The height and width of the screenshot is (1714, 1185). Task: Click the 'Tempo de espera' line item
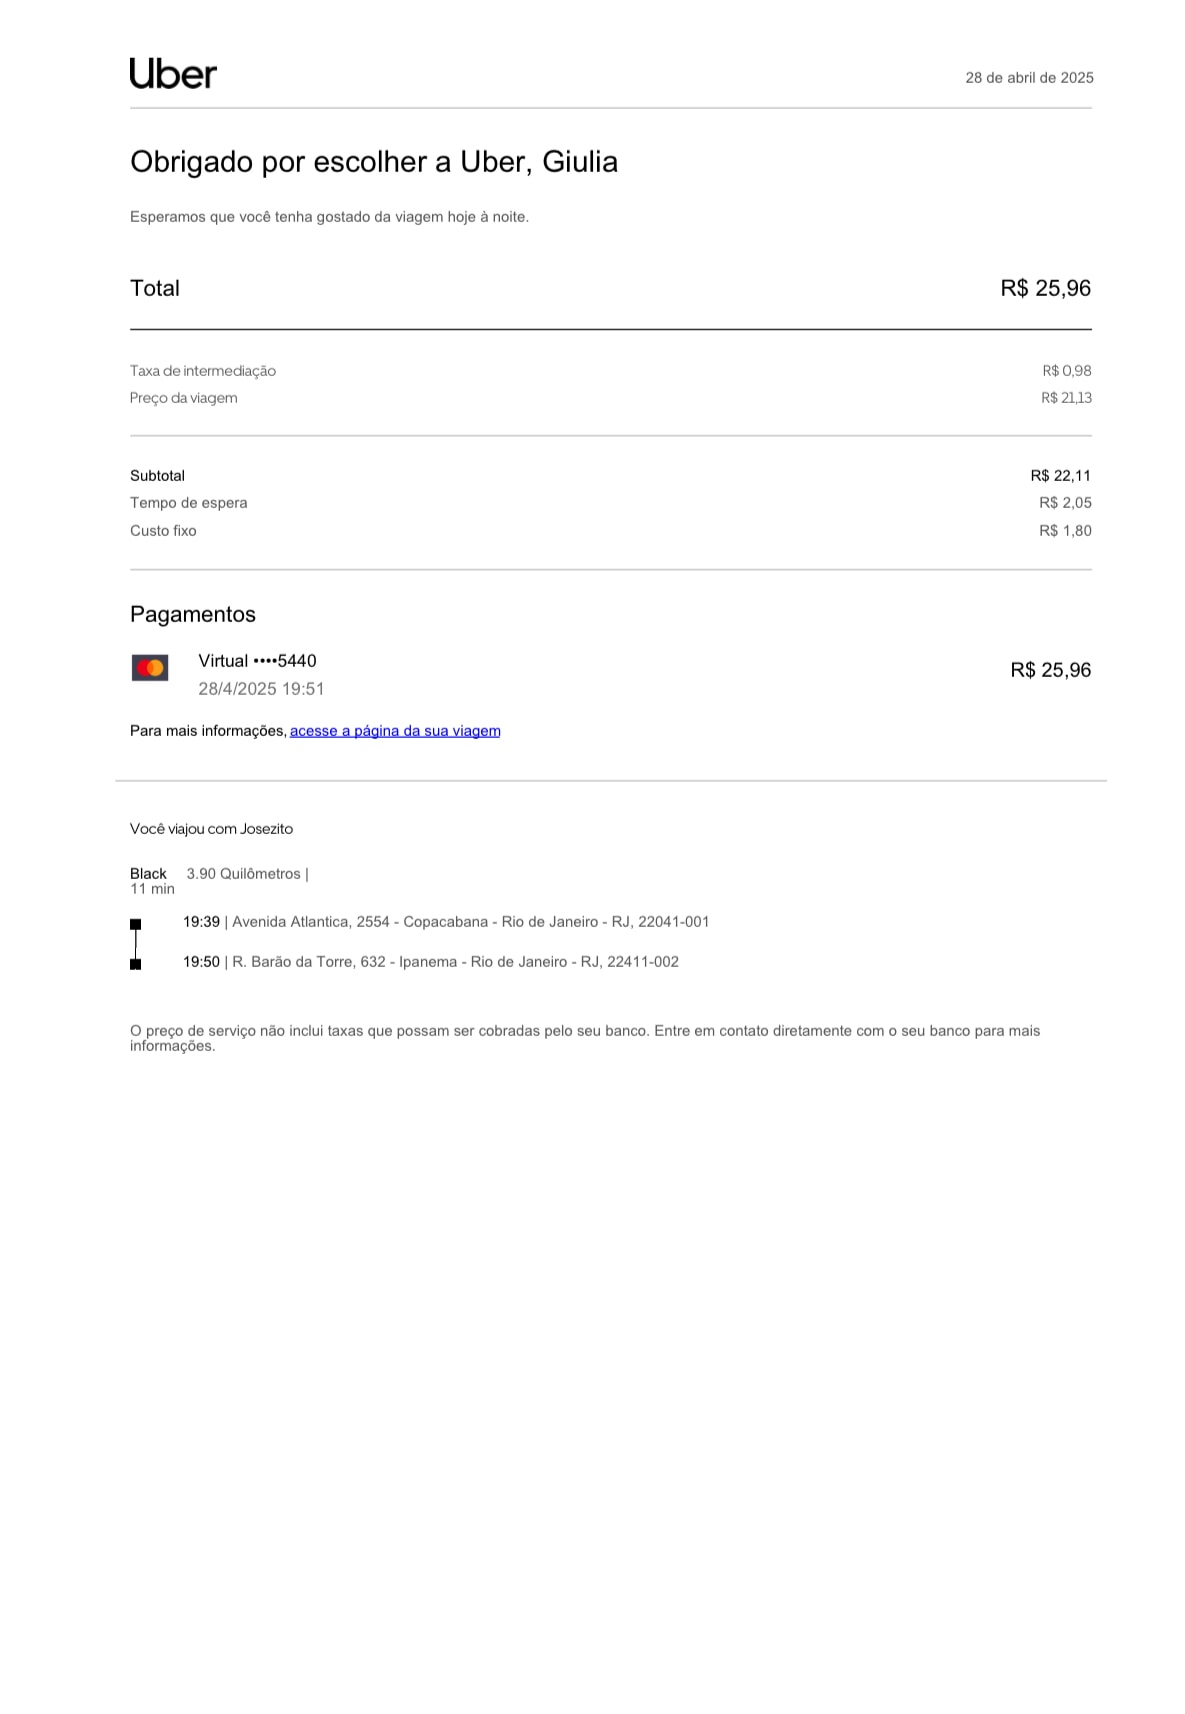point(189,503)
